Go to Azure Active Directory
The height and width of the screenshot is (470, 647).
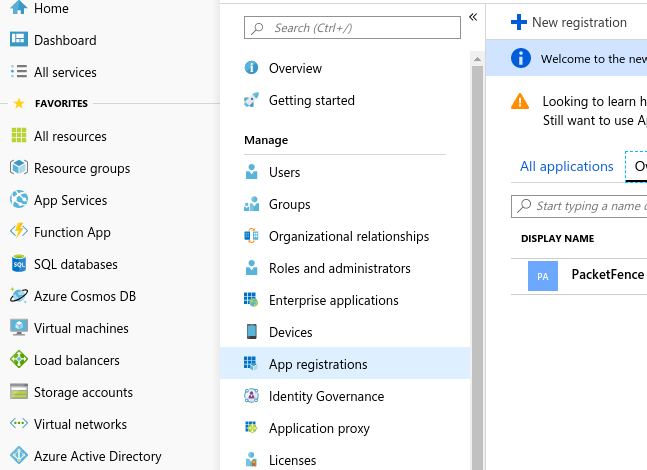tap(97, 456)
